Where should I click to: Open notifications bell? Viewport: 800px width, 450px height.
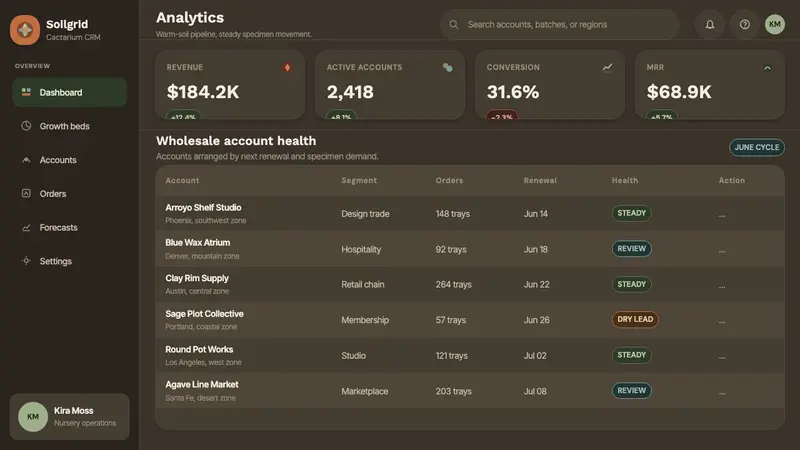click(710, 24)
